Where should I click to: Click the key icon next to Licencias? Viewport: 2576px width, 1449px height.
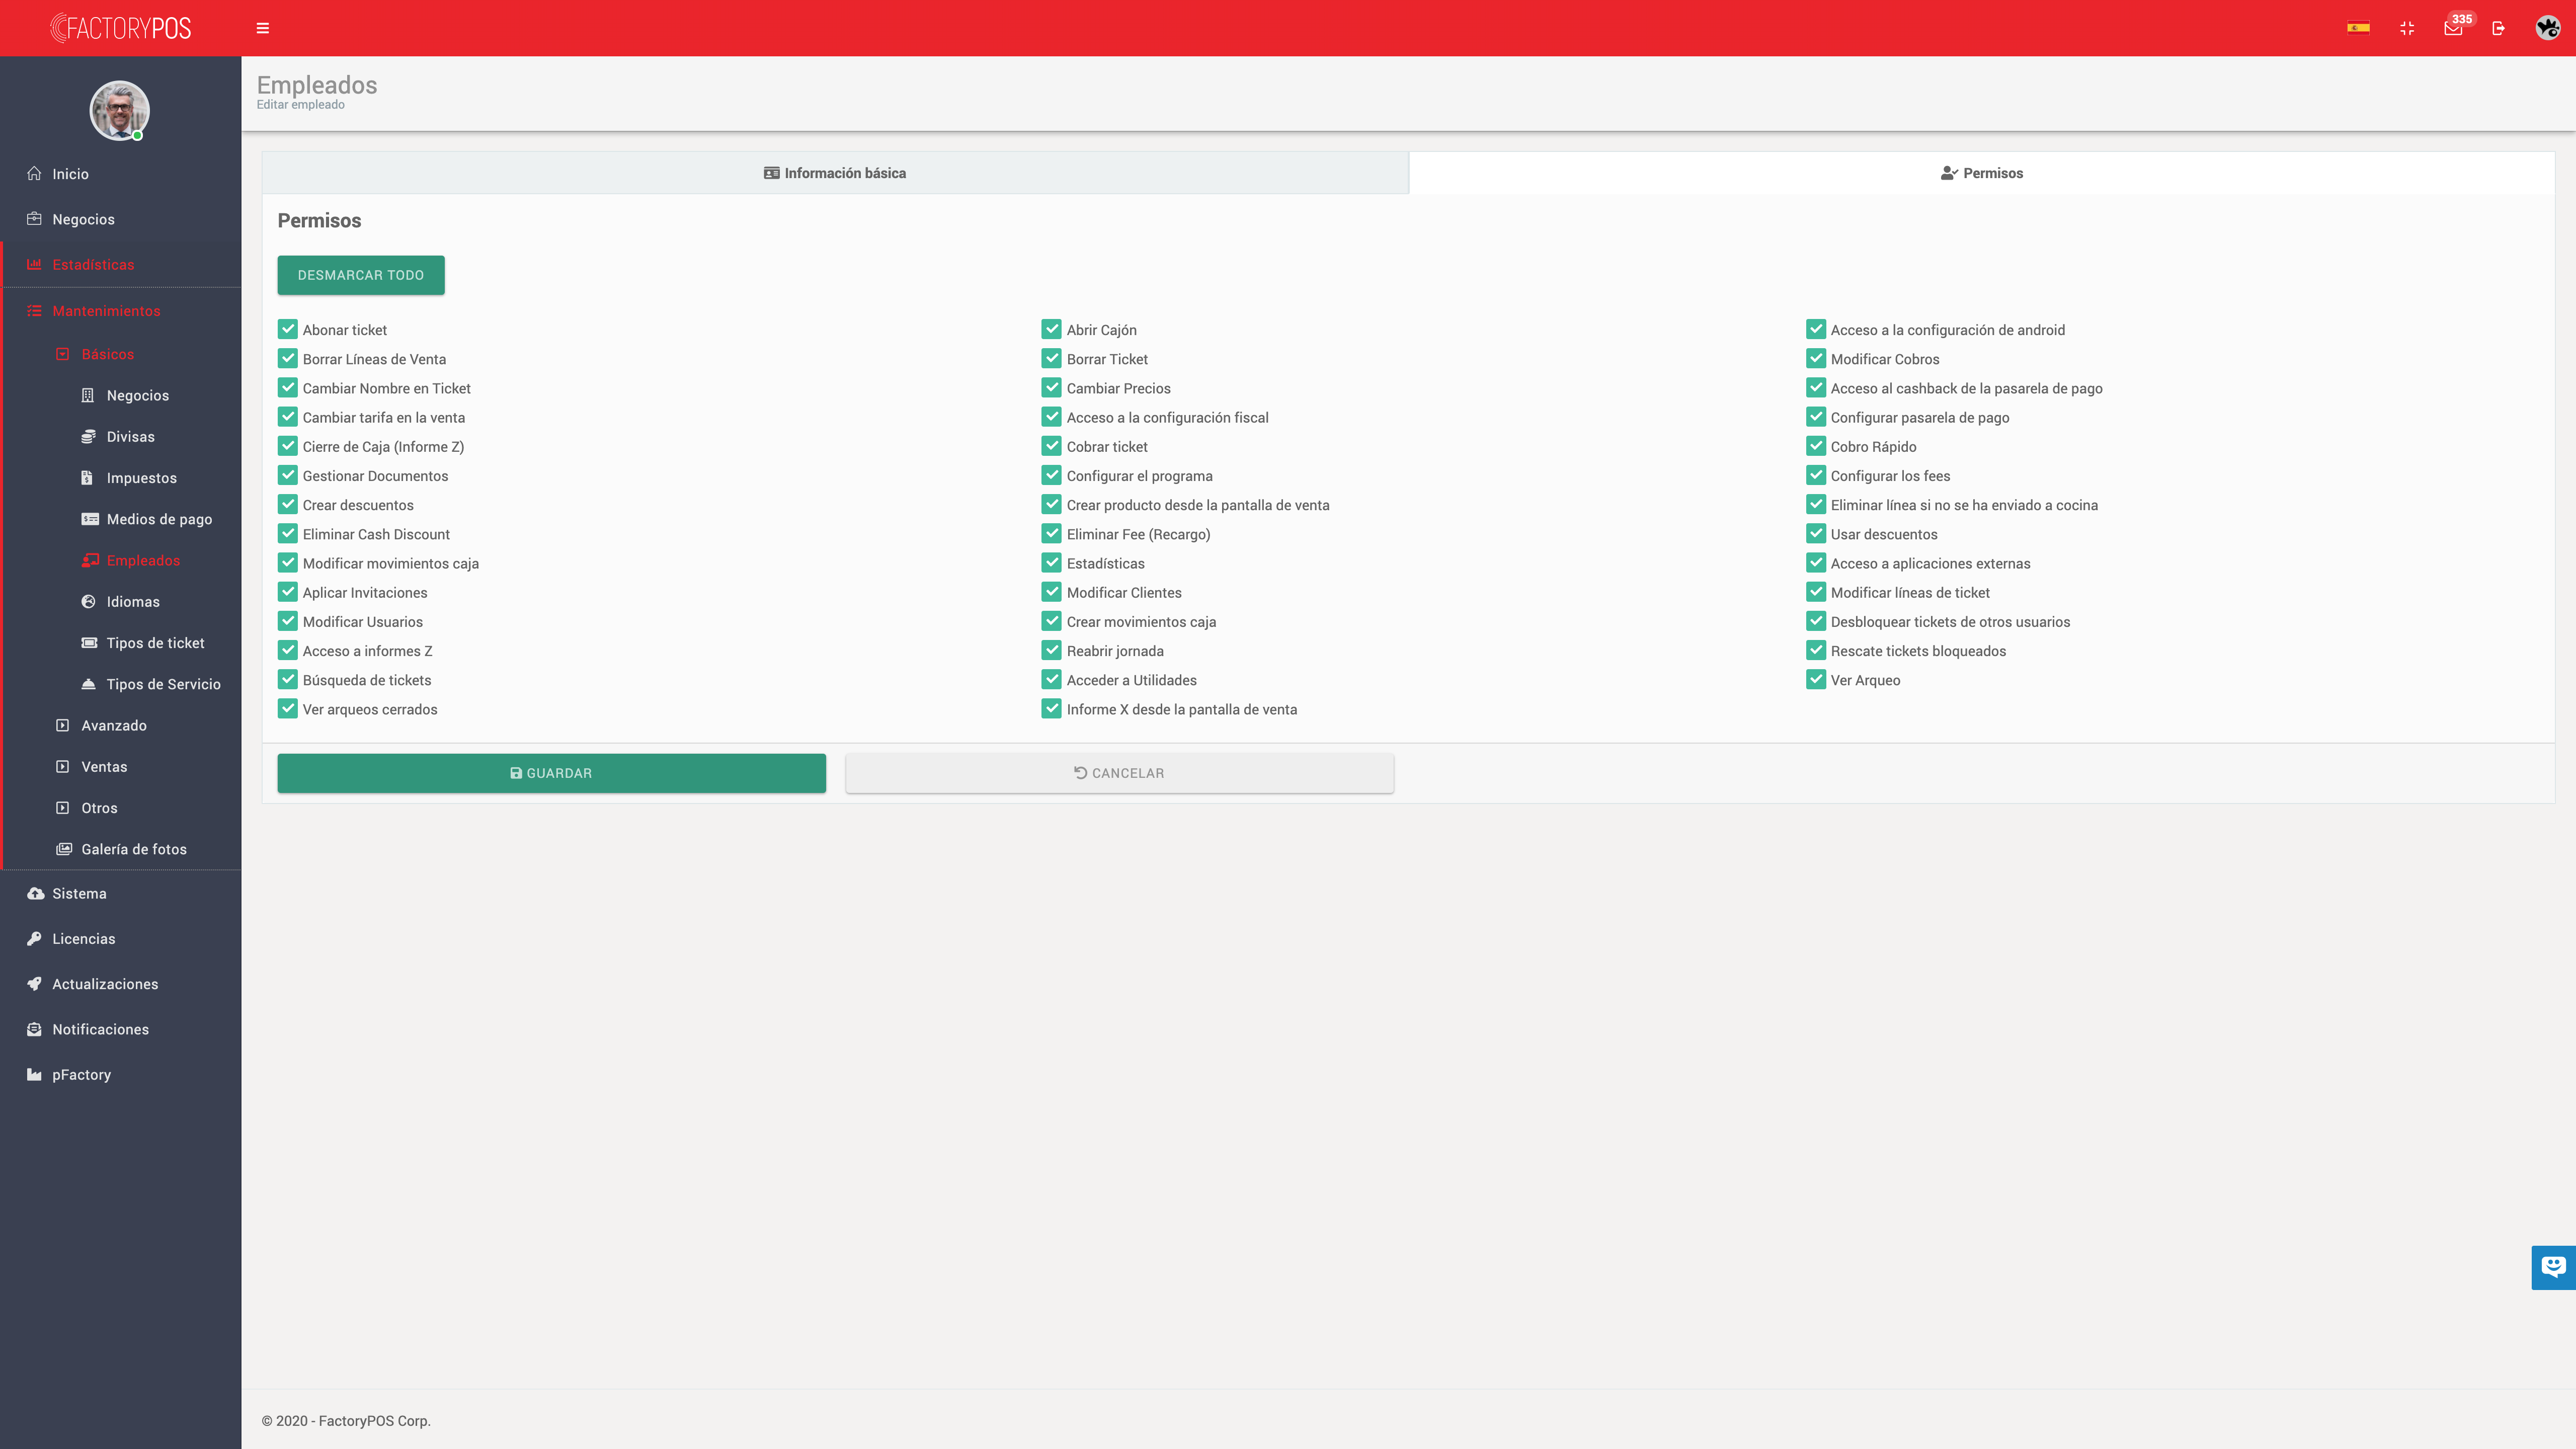[34, 938]
